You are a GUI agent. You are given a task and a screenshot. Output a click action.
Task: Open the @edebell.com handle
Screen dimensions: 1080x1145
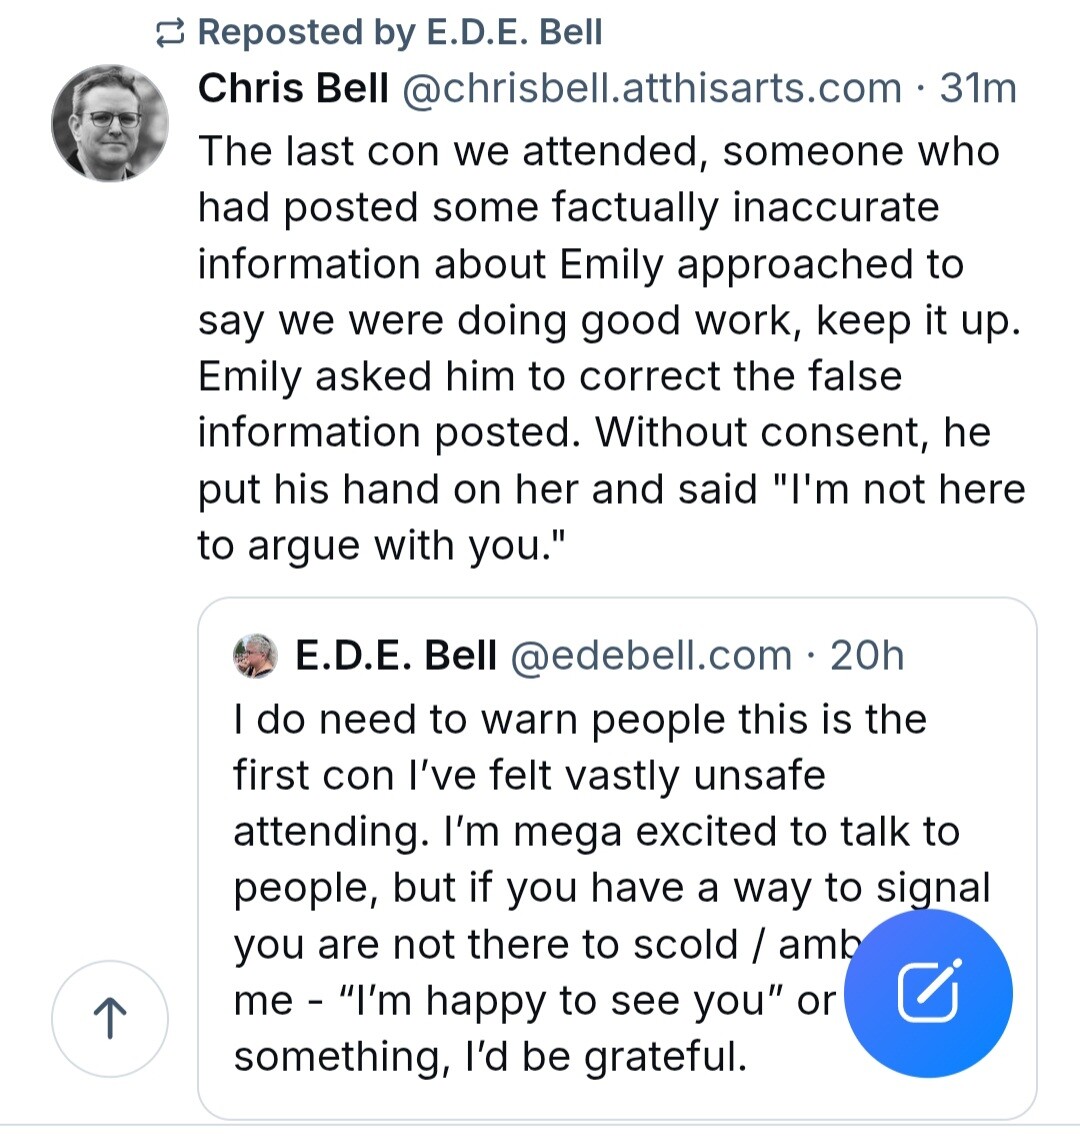point(651,655)
